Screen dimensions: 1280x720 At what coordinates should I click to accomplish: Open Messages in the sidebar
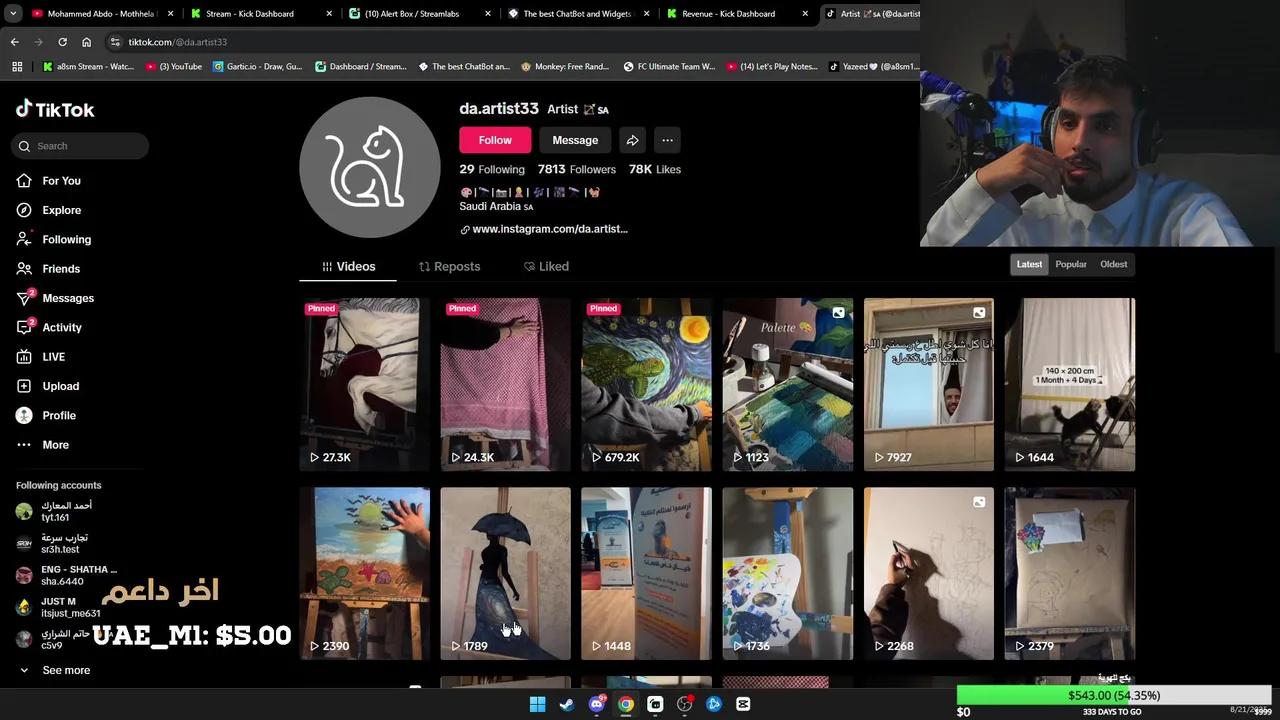coord(68,298)
